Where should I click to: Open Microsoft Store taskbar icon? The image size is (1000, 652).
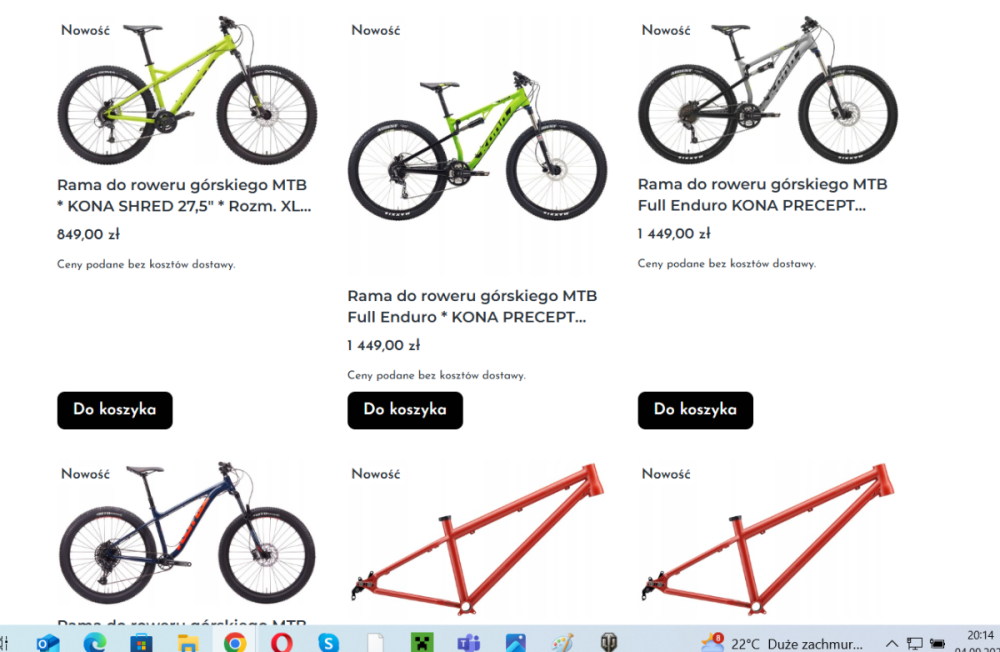[x=141, y=642]
